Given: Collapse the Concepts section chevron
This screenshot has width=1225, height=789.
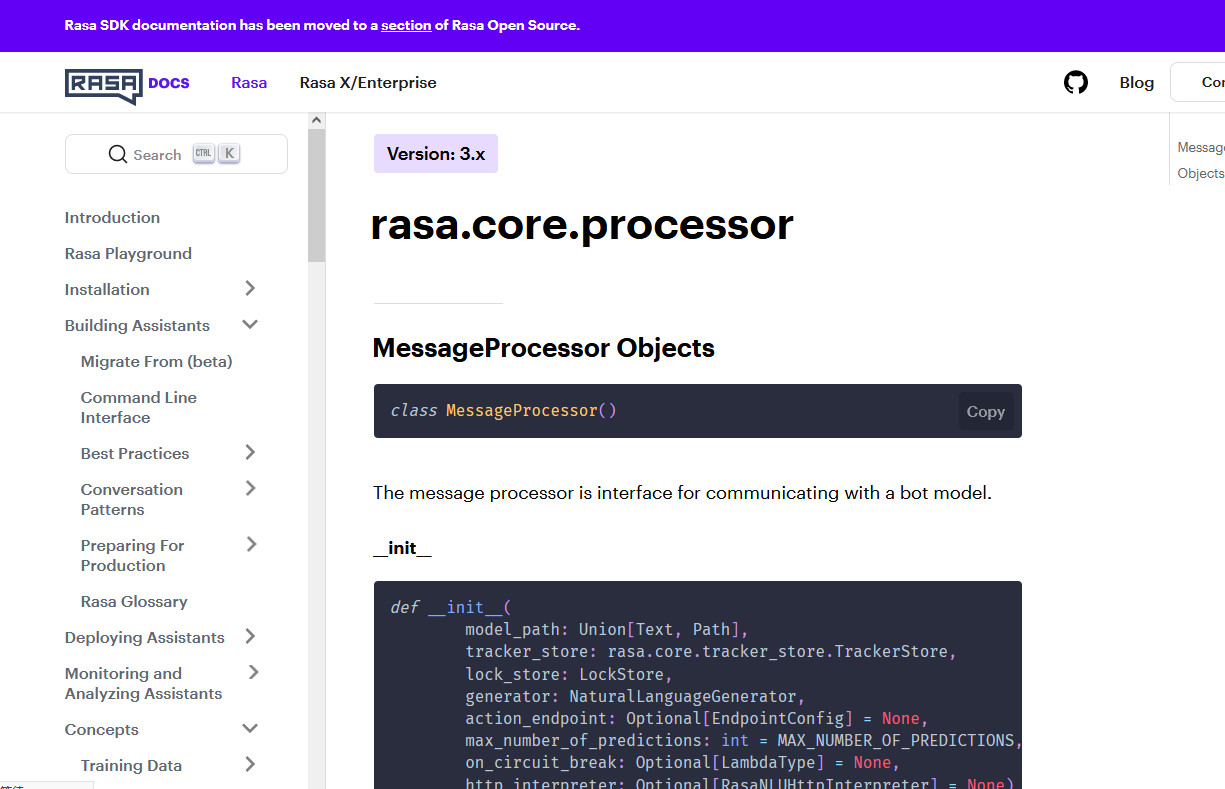Looking at the screenshot, I should coord(250,729).
